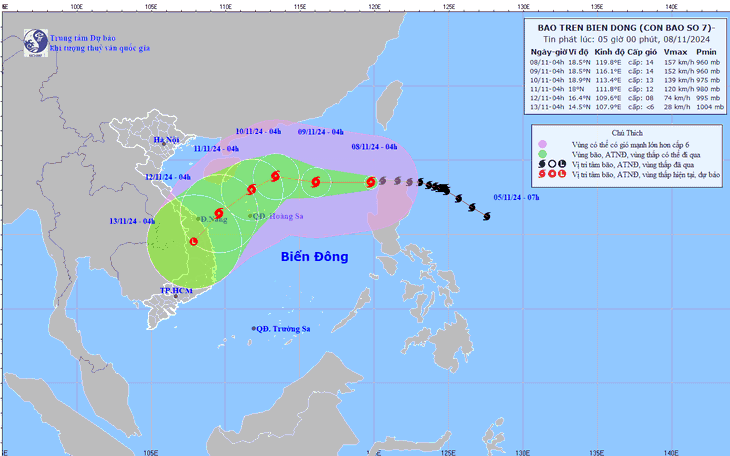Click the title 'BAO TREN BIEN DONG (CON BAO SO 7)'

click(625, 28)
